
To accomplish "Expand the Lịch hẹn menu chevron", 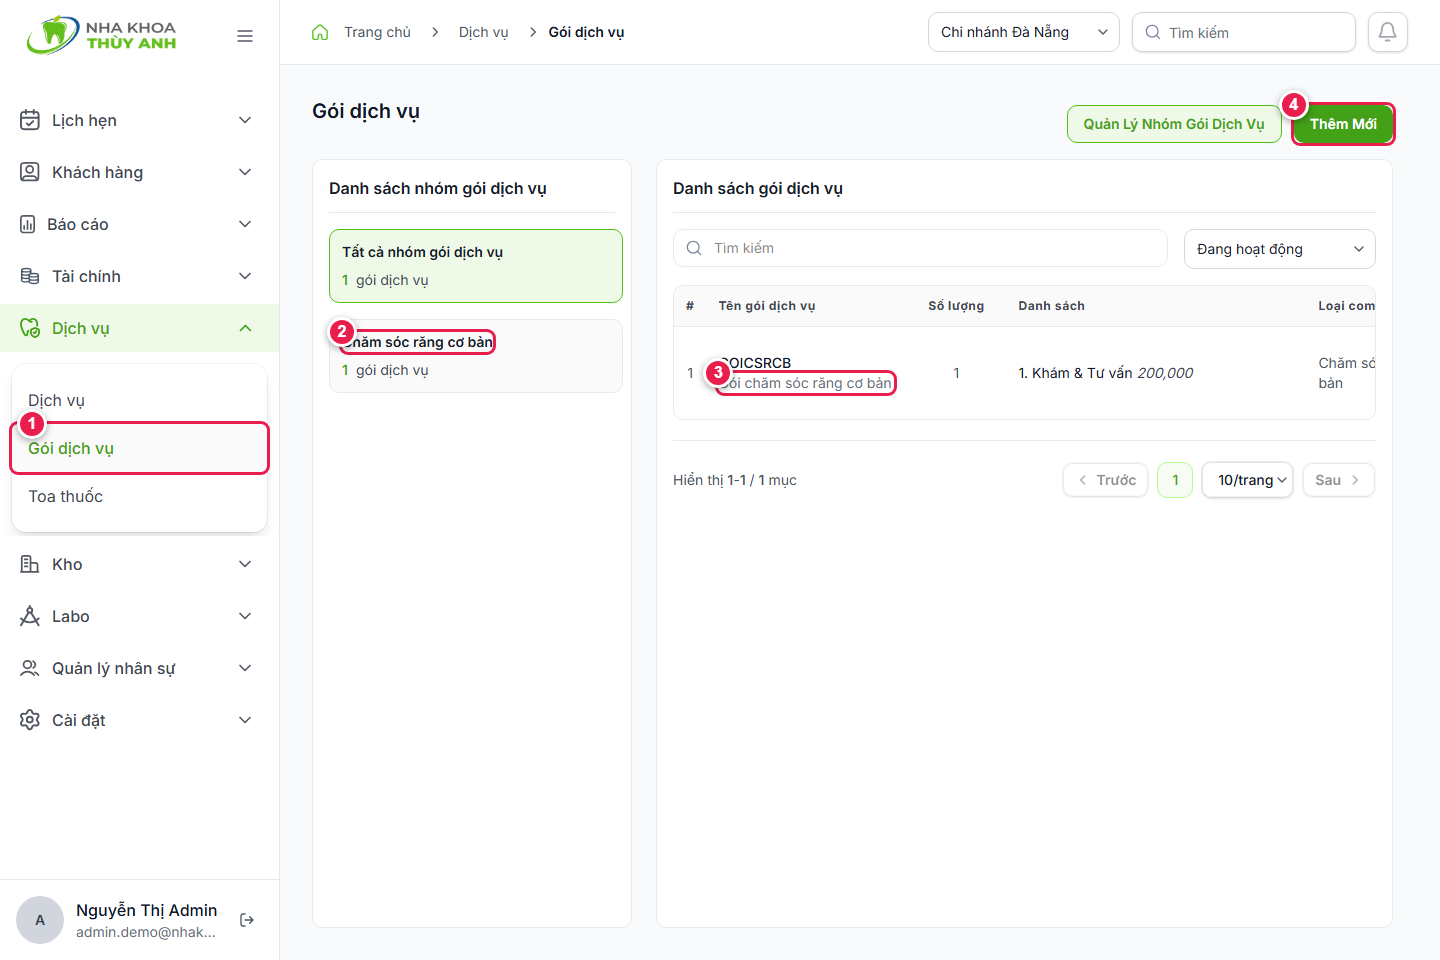I will click(x=245, y=120).
